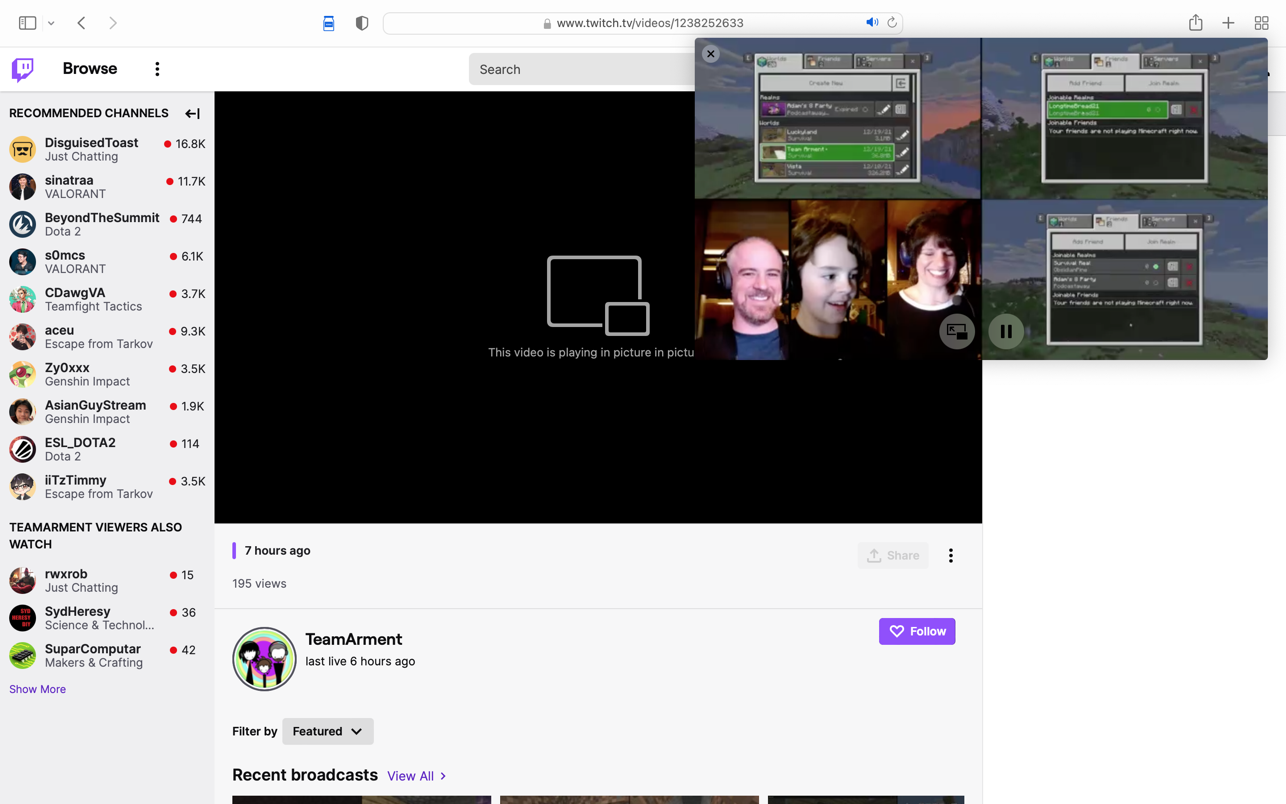Screen dimensions: 1286x804
Task: Open the video options three-dot menu
Action: coord(950,556)
